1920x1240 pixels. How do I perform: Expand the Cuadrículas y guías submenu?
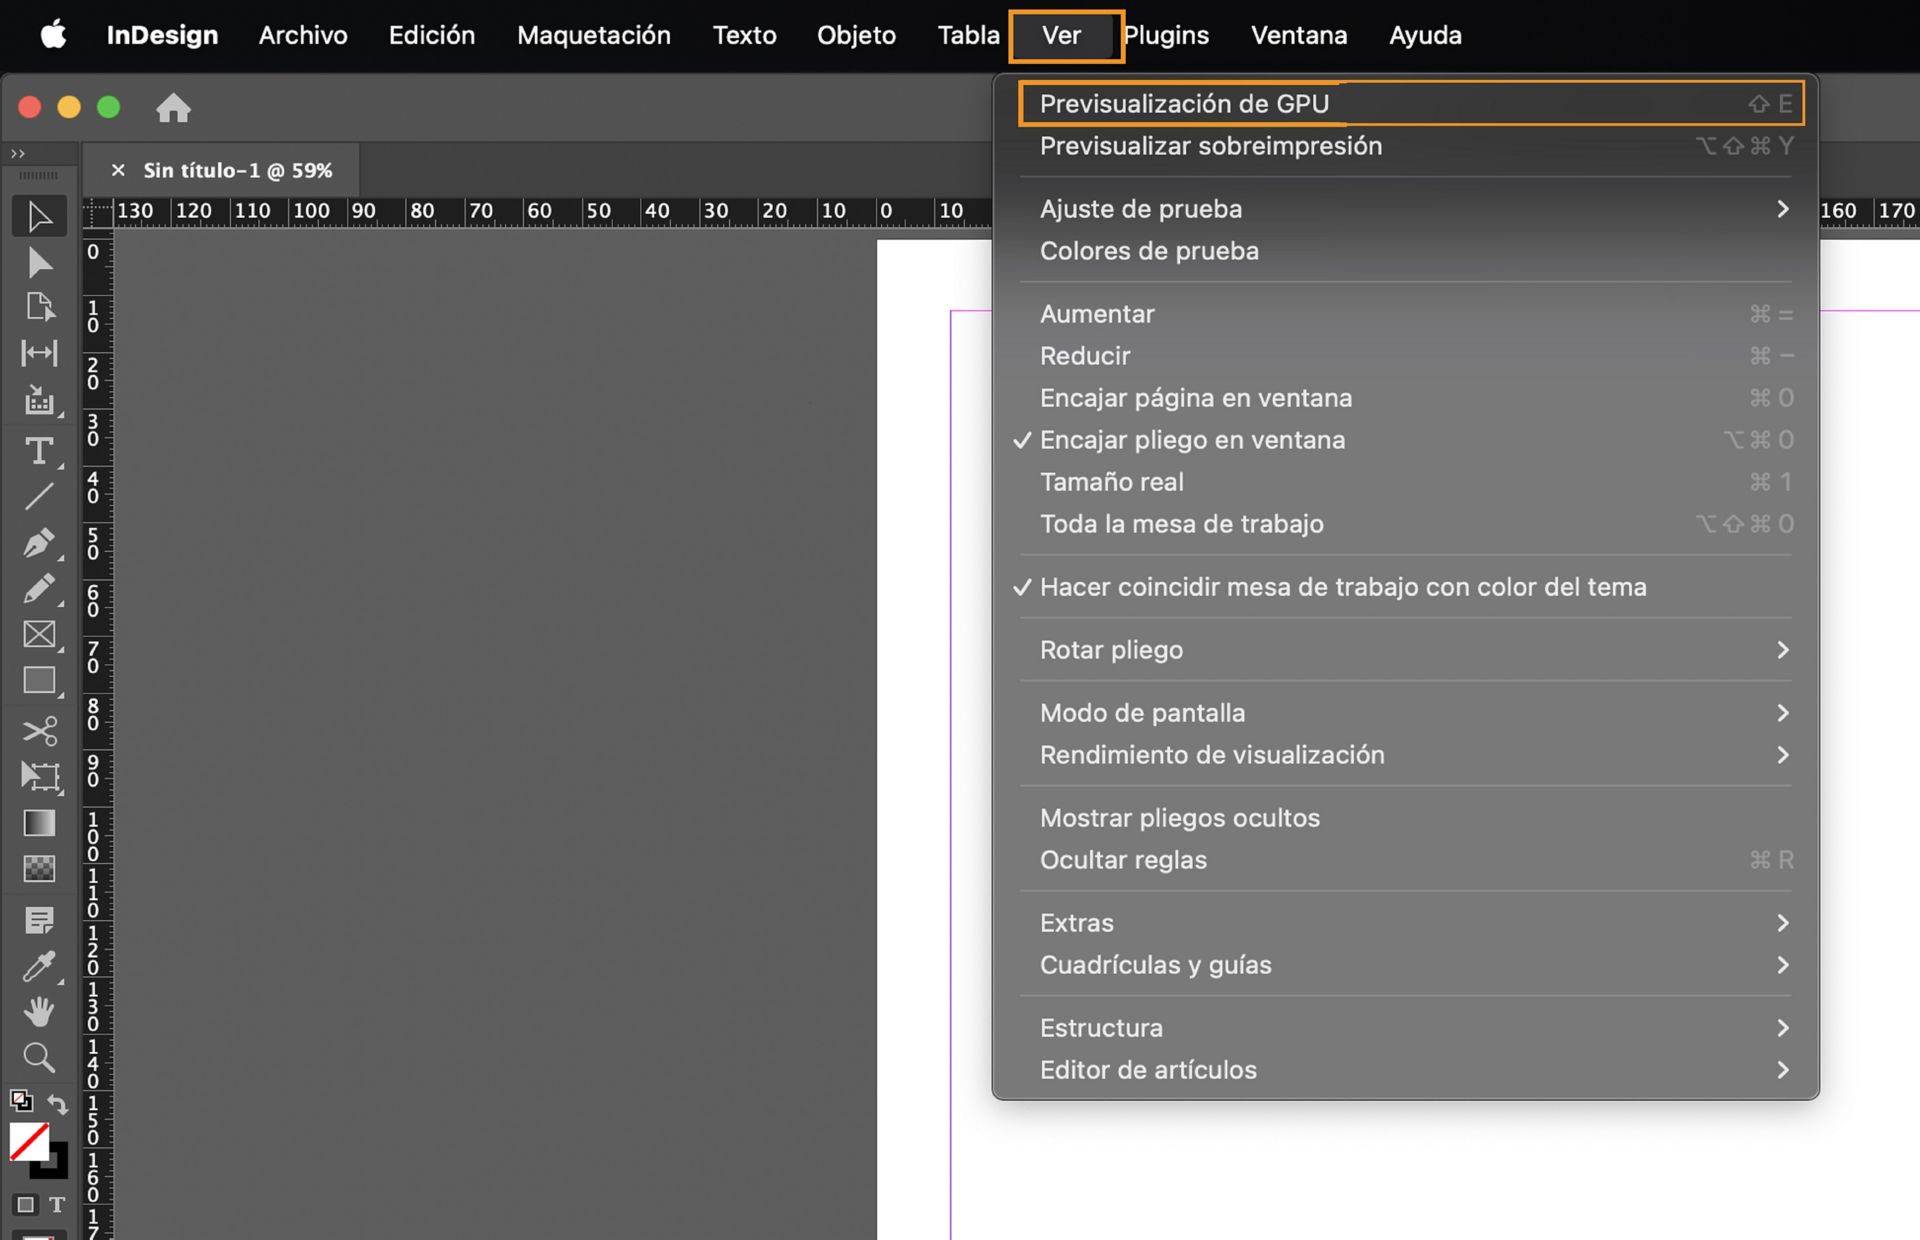[1156, 965]
